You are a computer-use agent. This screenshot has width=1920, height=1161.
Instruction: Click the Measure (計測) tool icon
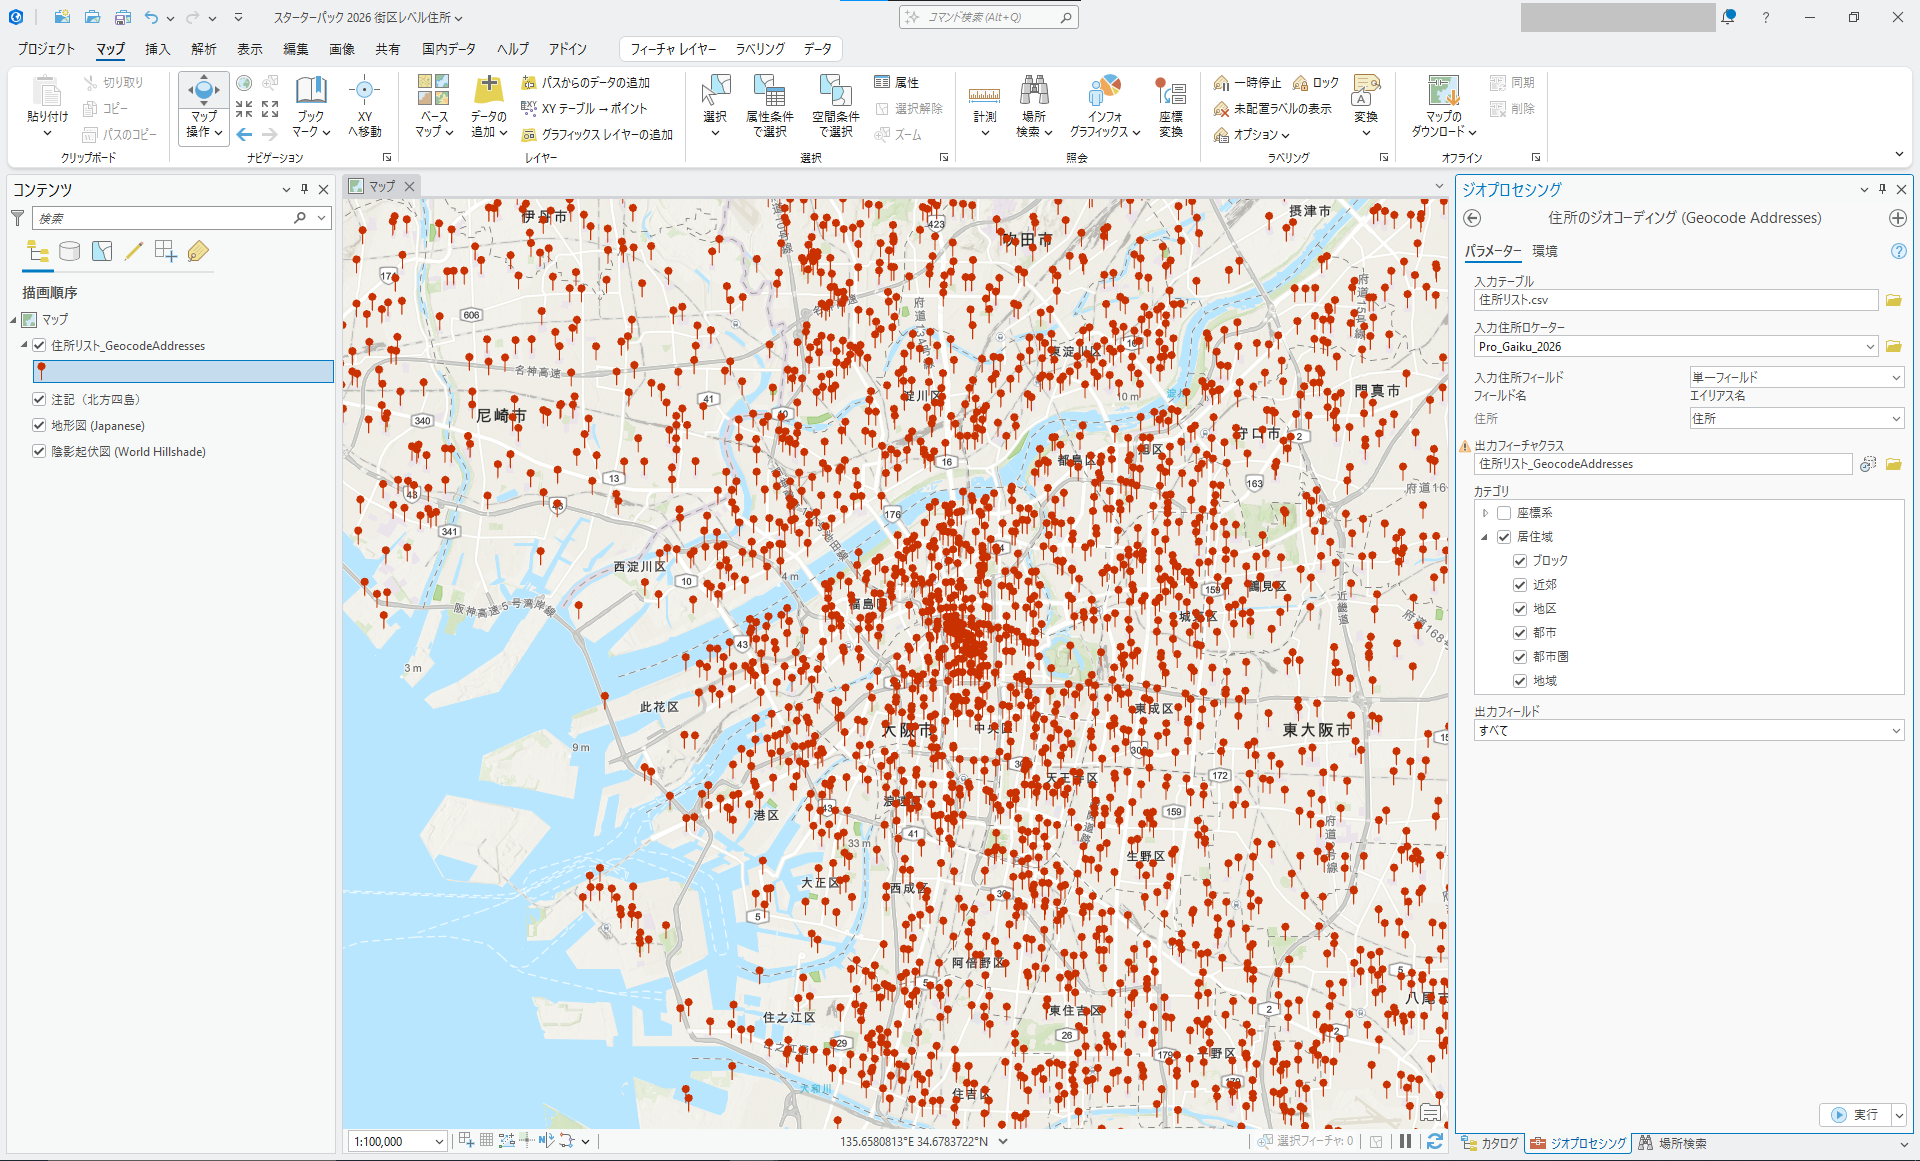[984, 95]
